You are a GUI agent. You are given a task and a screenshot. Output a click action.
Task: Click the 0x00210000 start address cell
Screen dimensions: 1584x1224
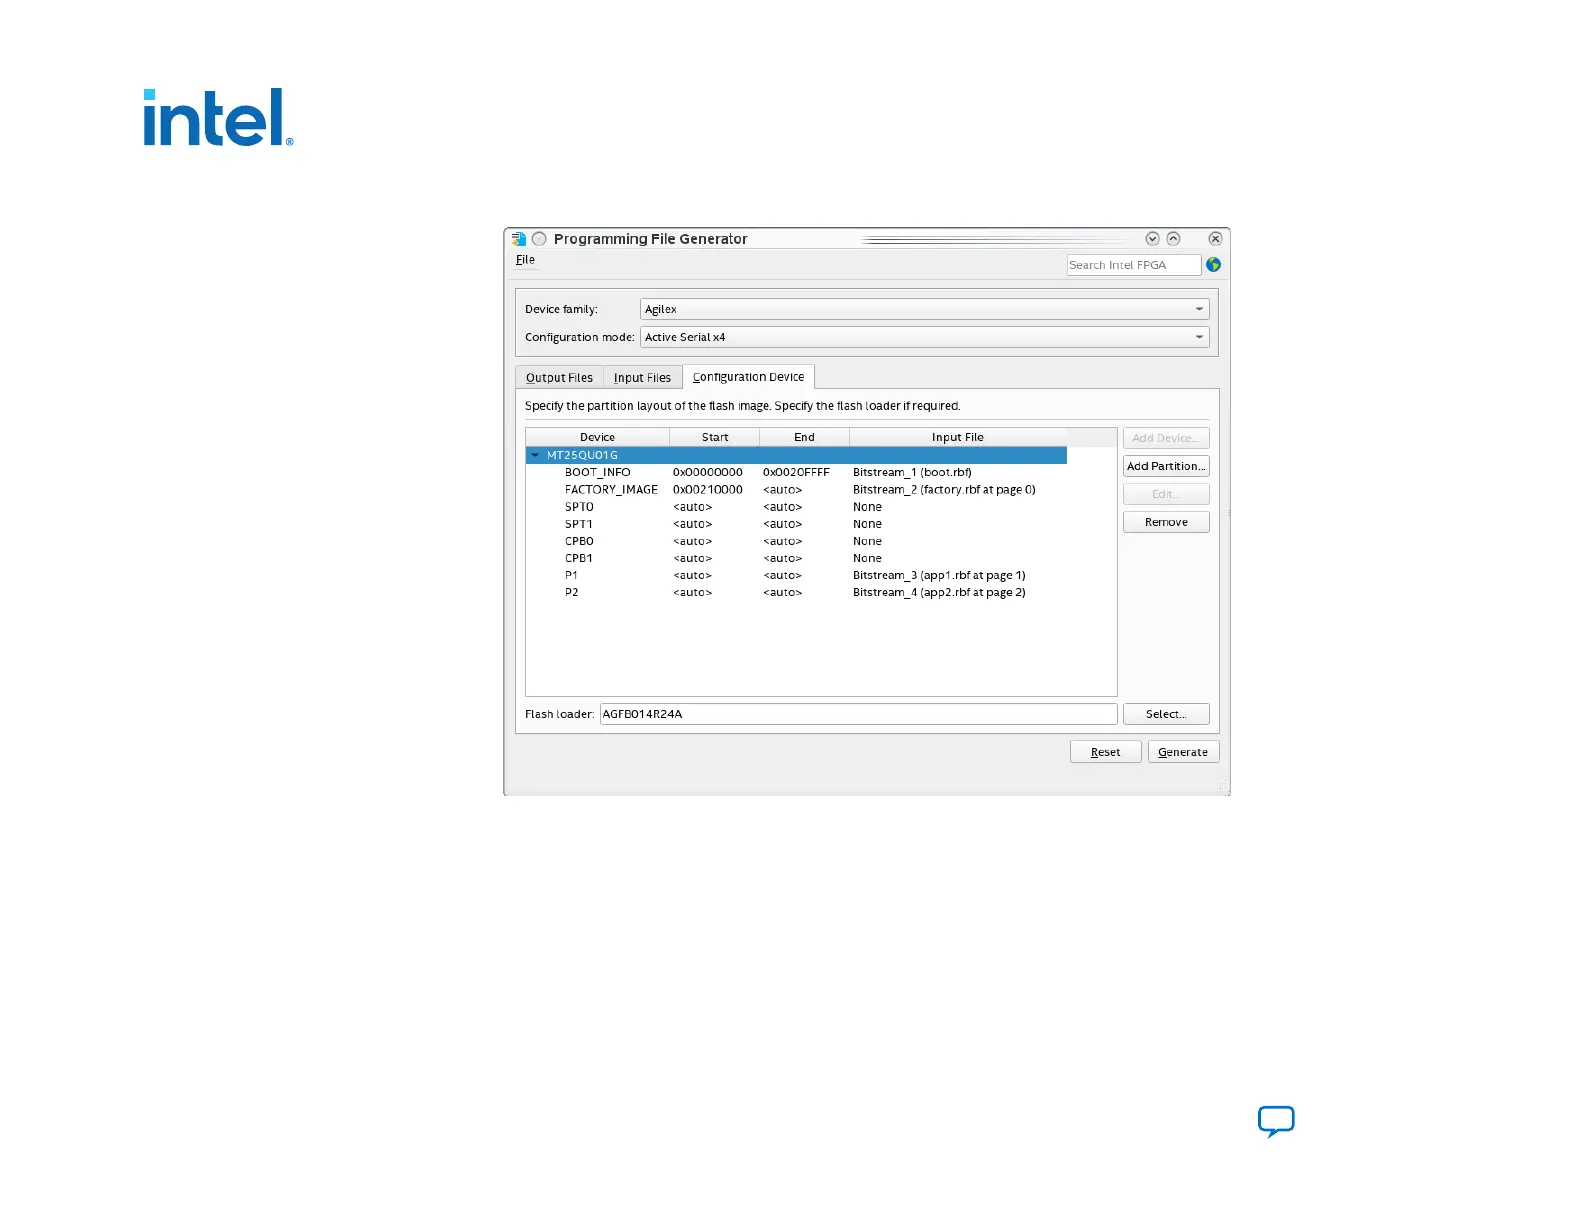[x=708, y=490]
